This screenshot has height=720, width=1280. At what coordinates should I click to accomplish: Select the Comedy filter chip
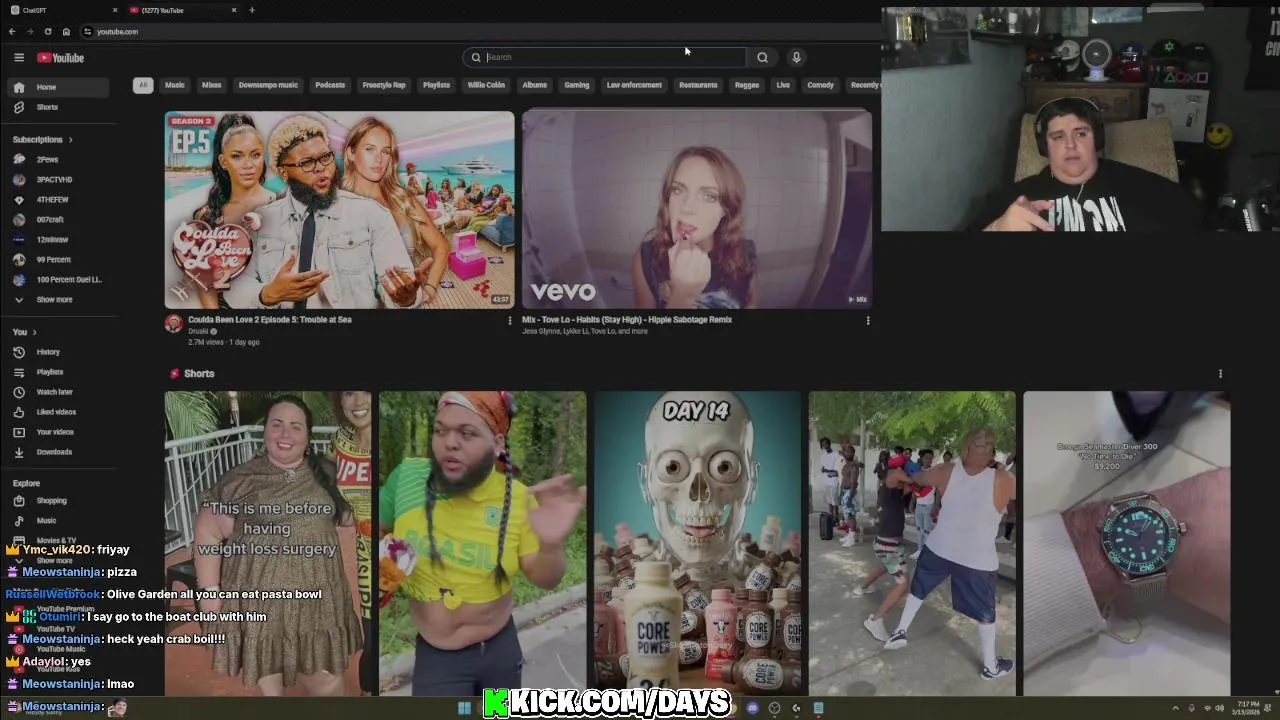821,85
